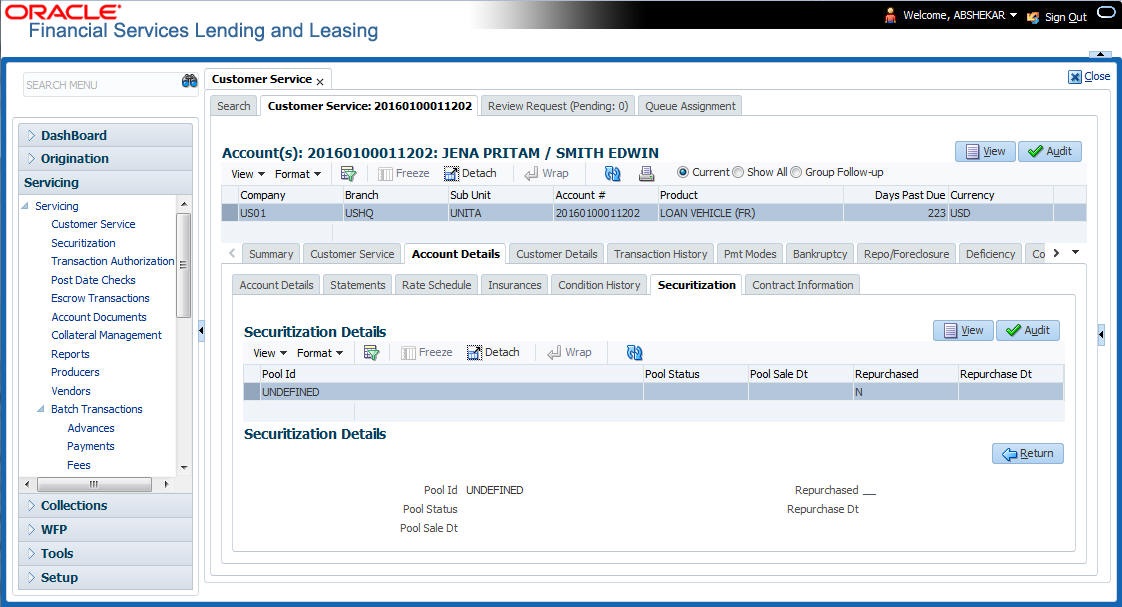1122x607 pixels.
Task: Switch to the Summary tab
Action: [x=271, y=254]
